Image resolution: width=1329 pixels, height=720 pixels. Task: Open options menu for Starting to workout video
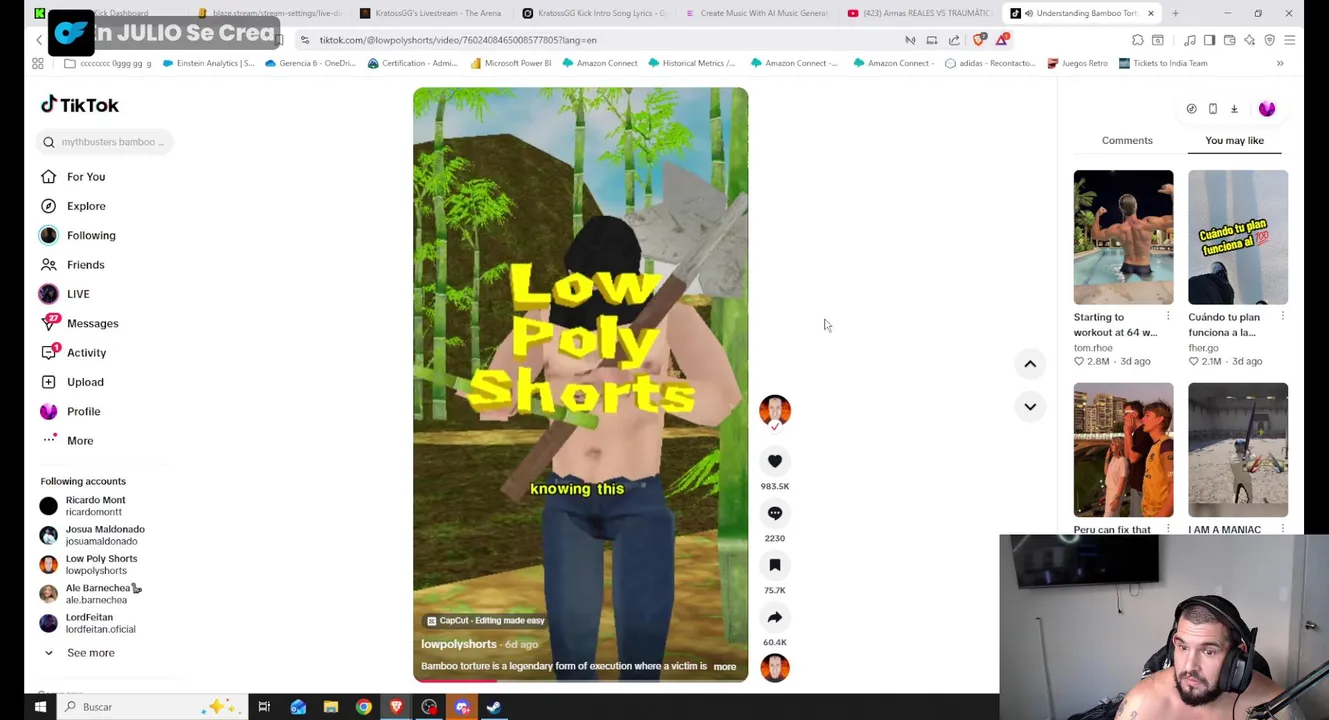click(x=1168, y=317)
